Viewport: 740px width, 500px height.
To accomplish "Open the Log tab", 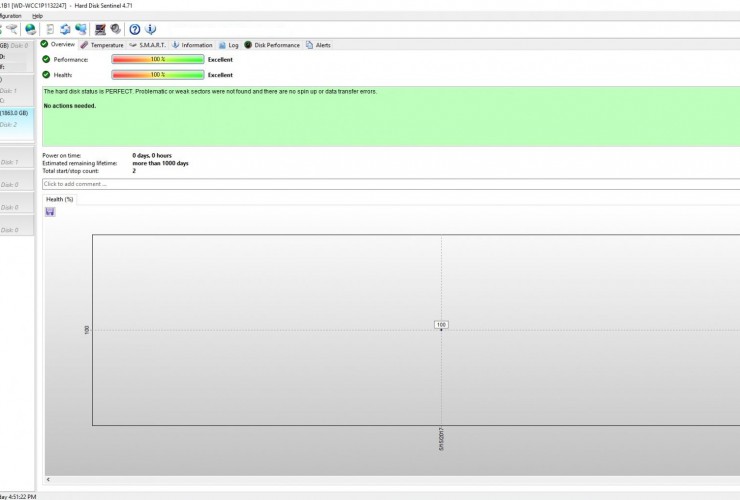I will [229, 45].
